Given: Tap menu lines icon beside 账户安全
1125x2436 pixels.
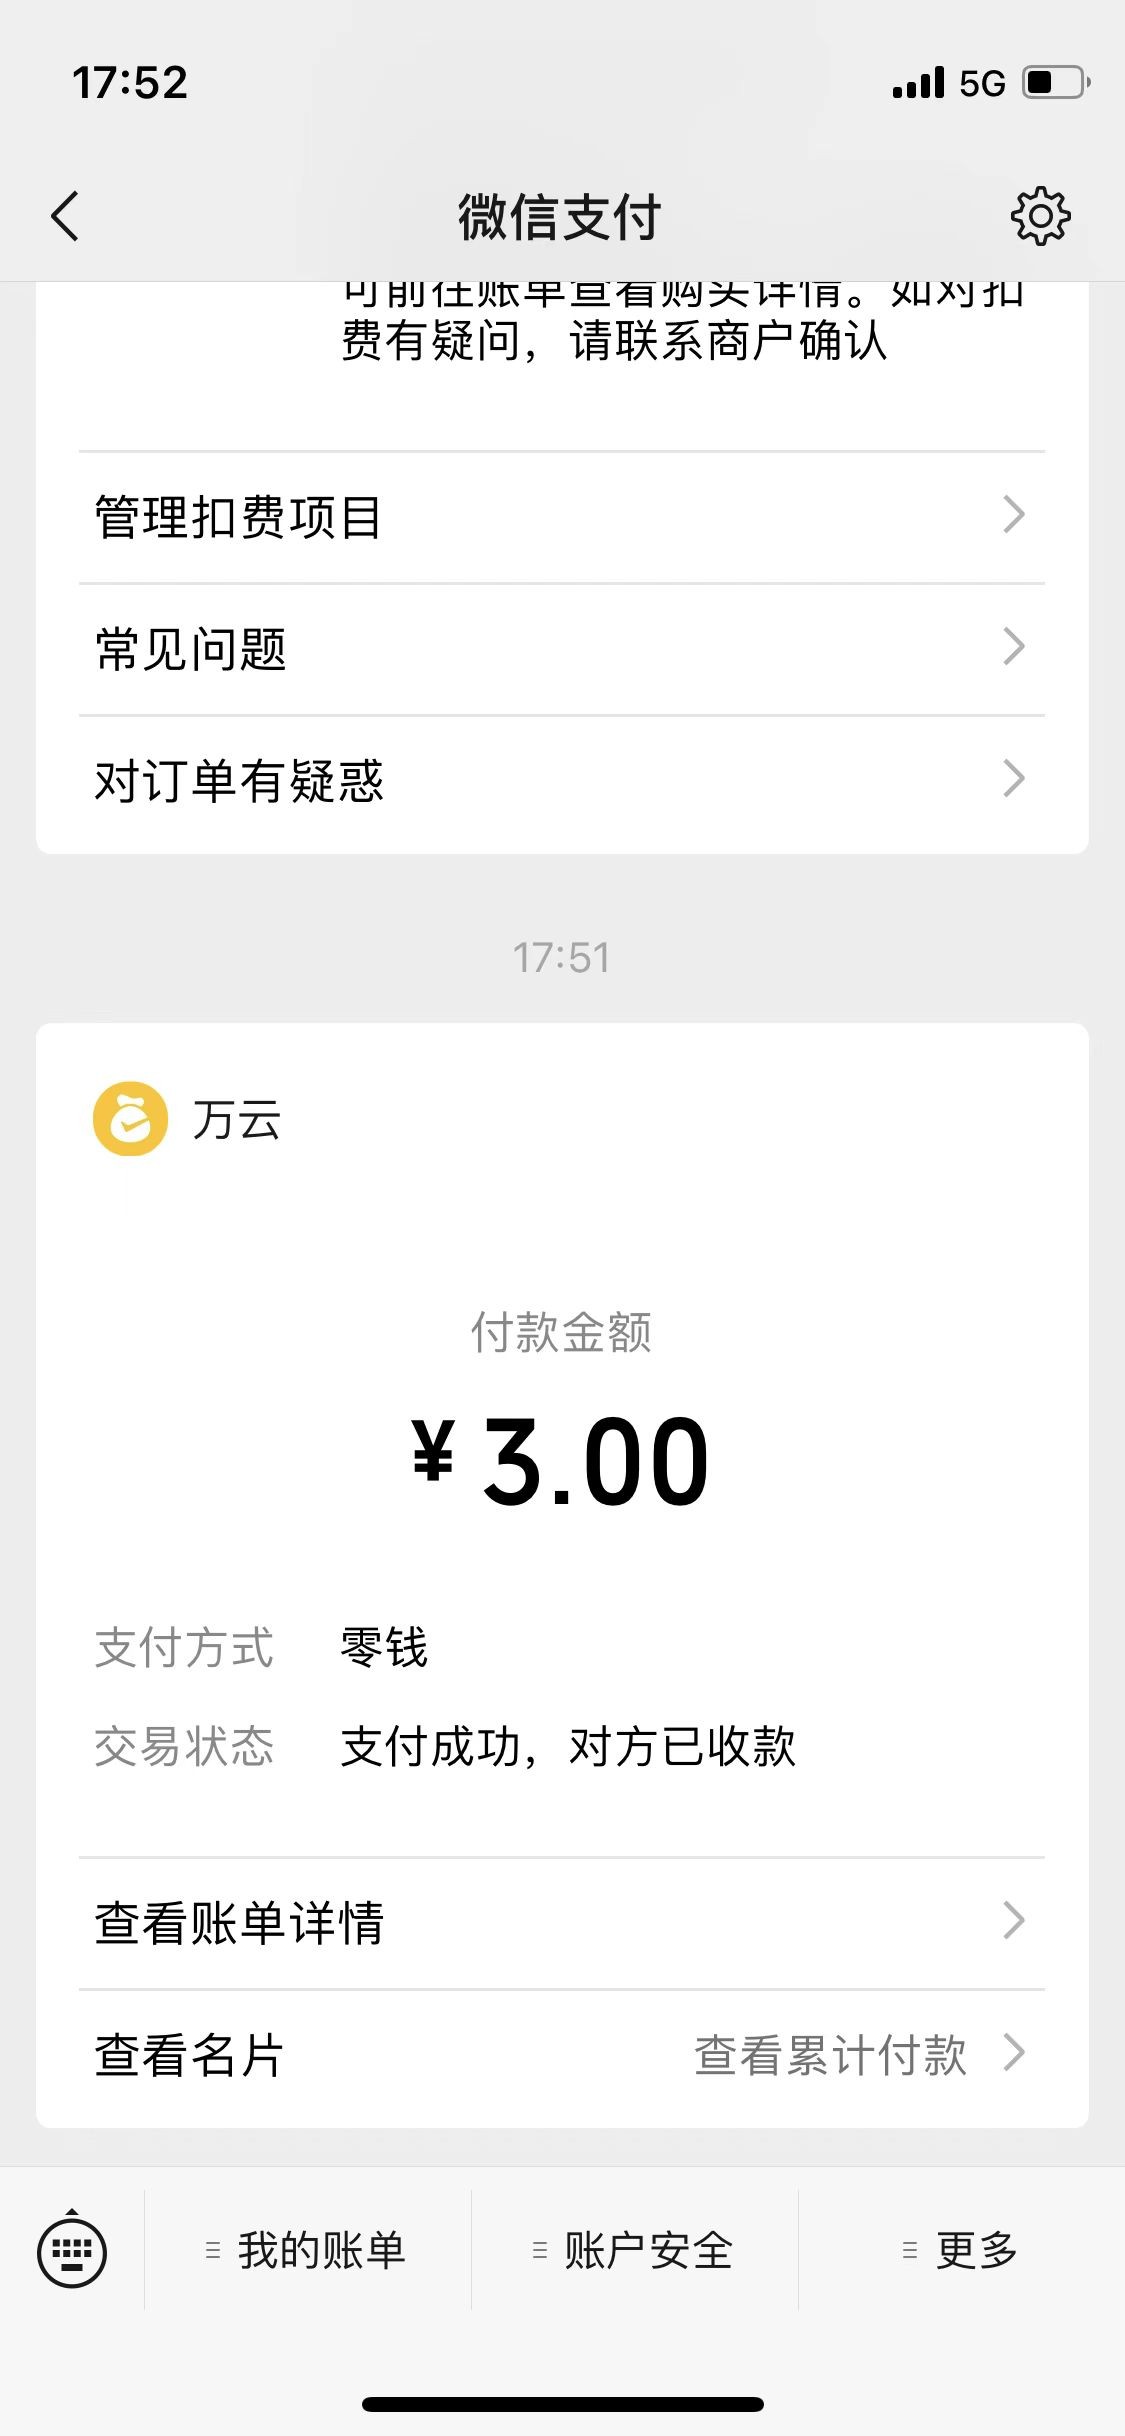Looking at the screenshot, I should 540,2251.
